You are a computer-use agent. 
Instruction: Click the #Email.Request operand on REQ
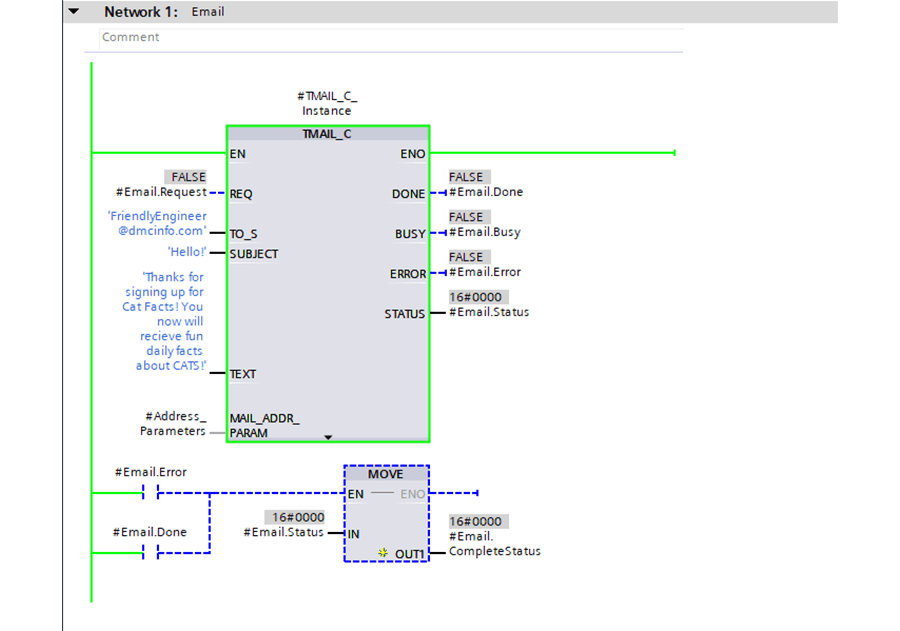(x=161, y=192)
